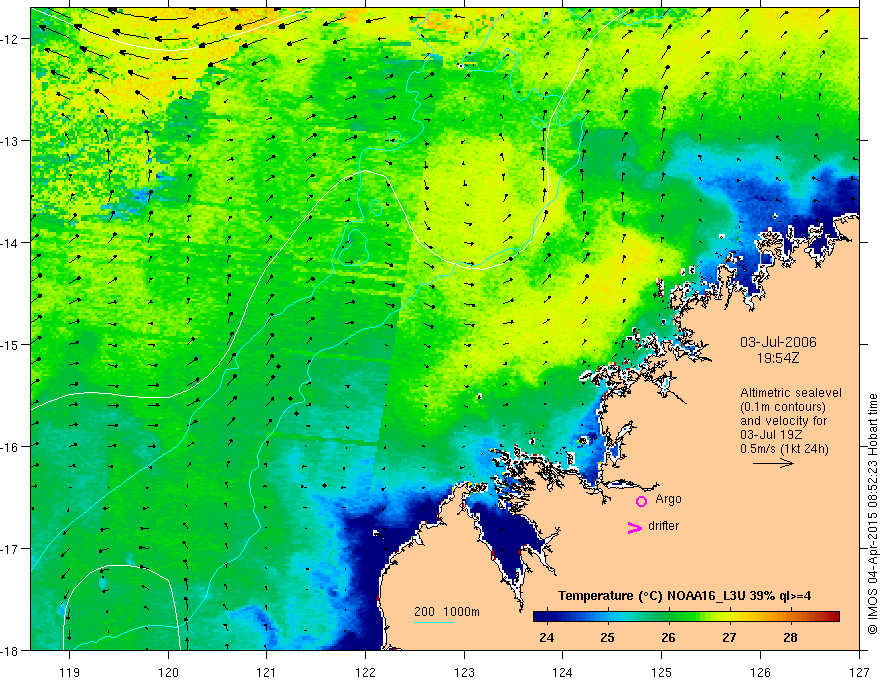Click the 'drifter' legend label
The width and height of the screenshot is (880, 680).
663,526
